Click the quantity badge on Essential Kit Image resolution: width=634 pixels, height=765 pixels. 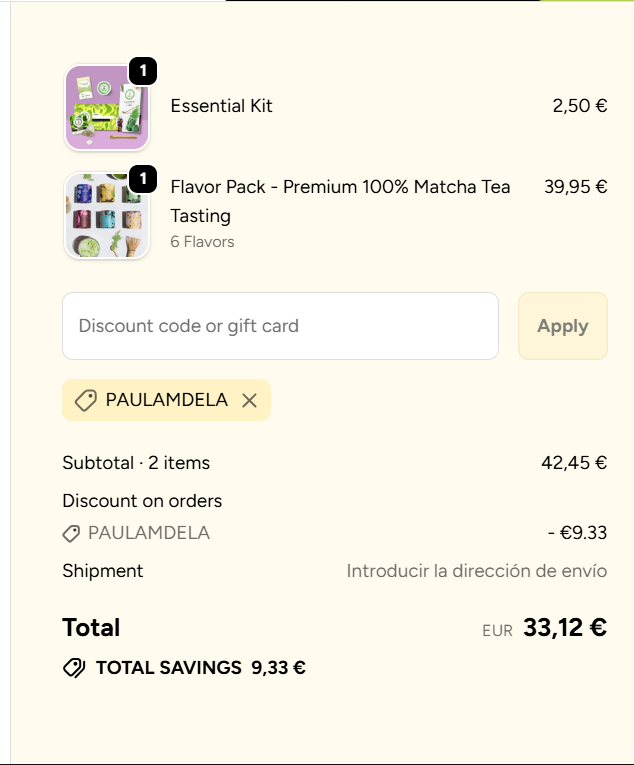click(143, 70)
